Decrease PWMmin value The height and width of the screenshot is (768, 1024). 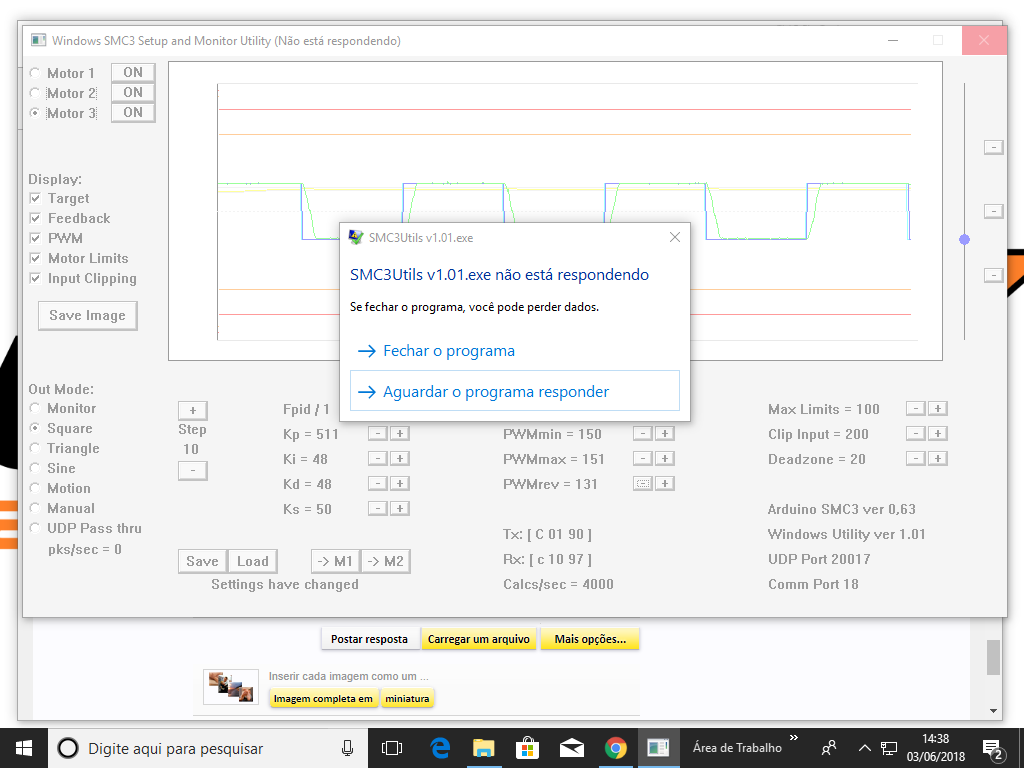coord(643,434)
